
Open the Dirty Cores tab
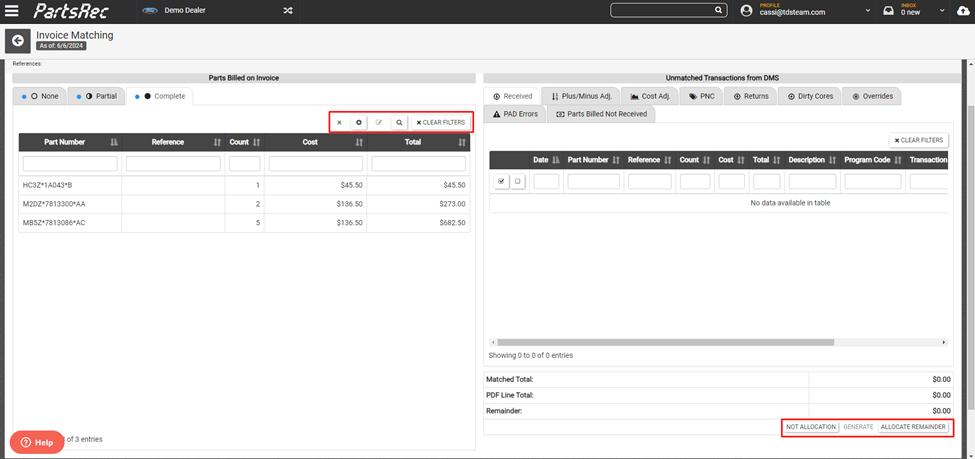click(x=810, y=96)
